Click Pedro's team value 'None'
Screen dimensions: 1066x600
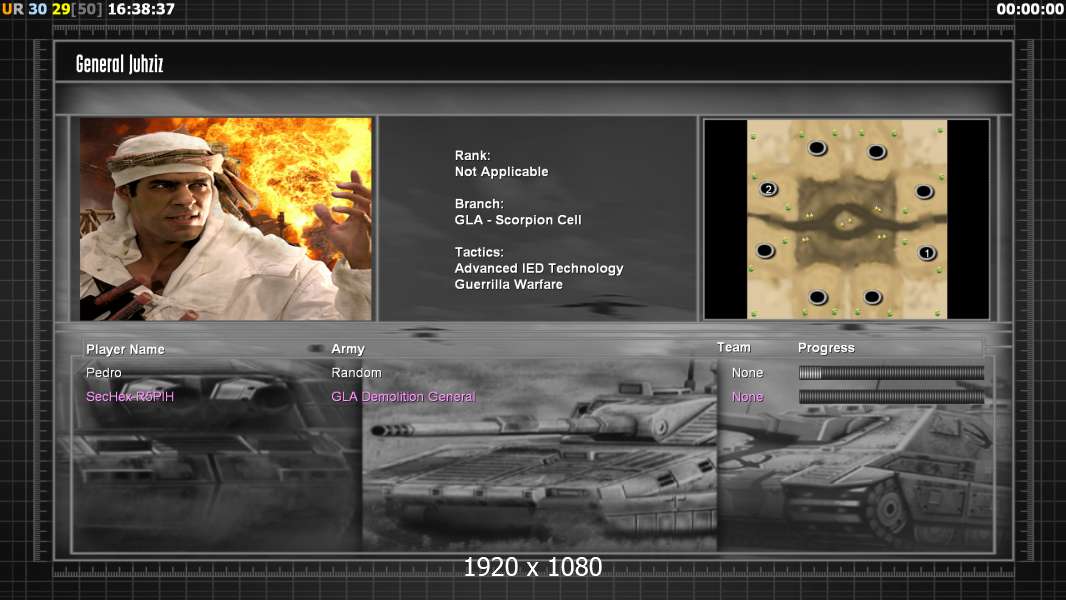tap(747, 373)
